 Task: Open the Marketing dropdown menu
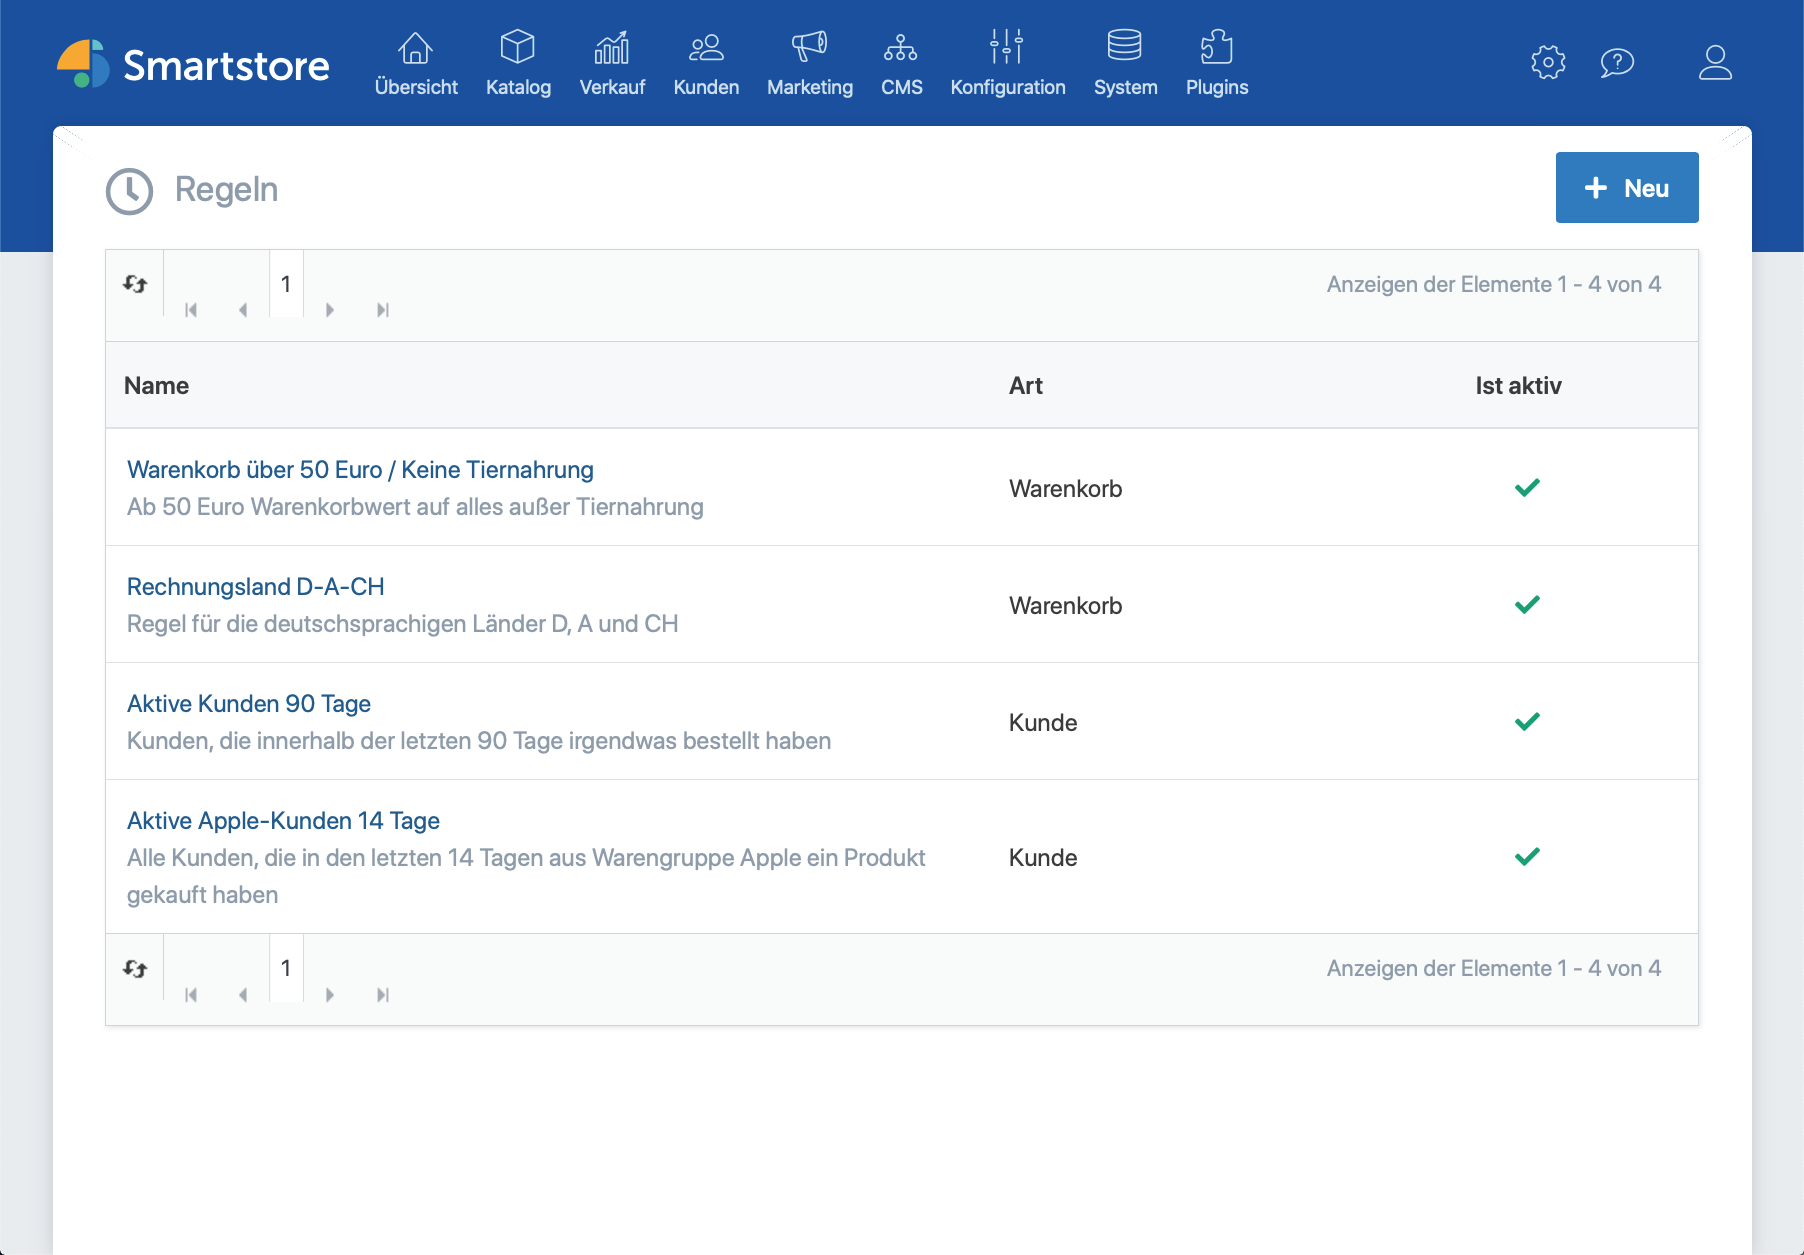pyautogui.click(x=809, y=63)
